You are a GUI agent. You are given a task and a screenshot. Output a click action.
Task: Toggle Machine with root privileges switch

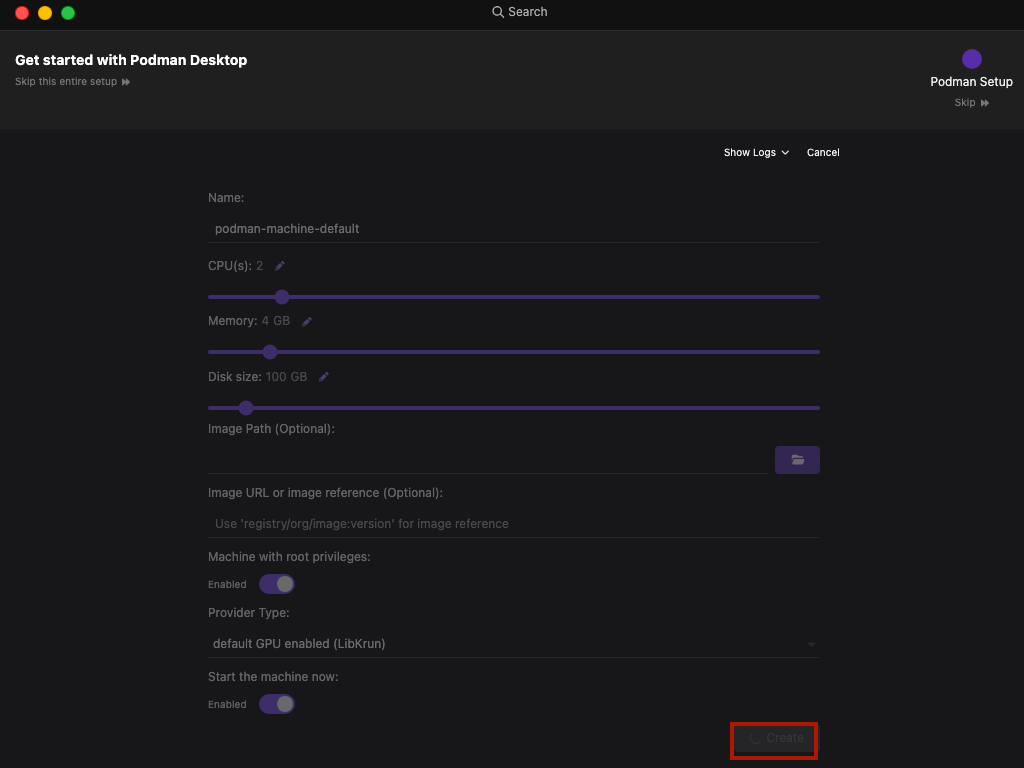(x=277, y=584)
